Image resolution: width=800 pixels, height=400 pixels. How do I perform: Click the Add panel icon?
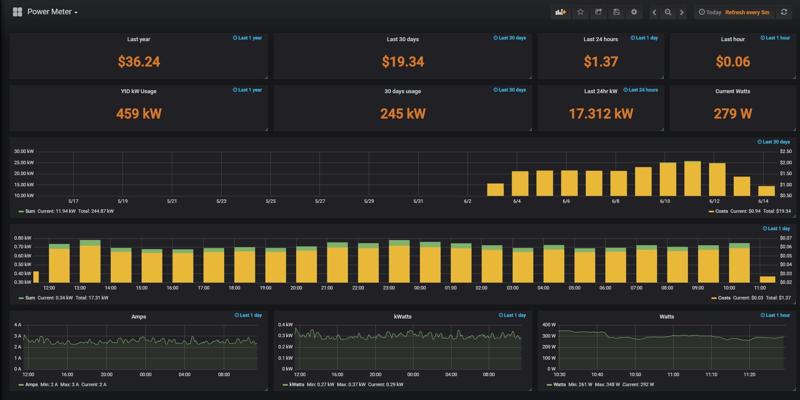(x=560, y=12)
